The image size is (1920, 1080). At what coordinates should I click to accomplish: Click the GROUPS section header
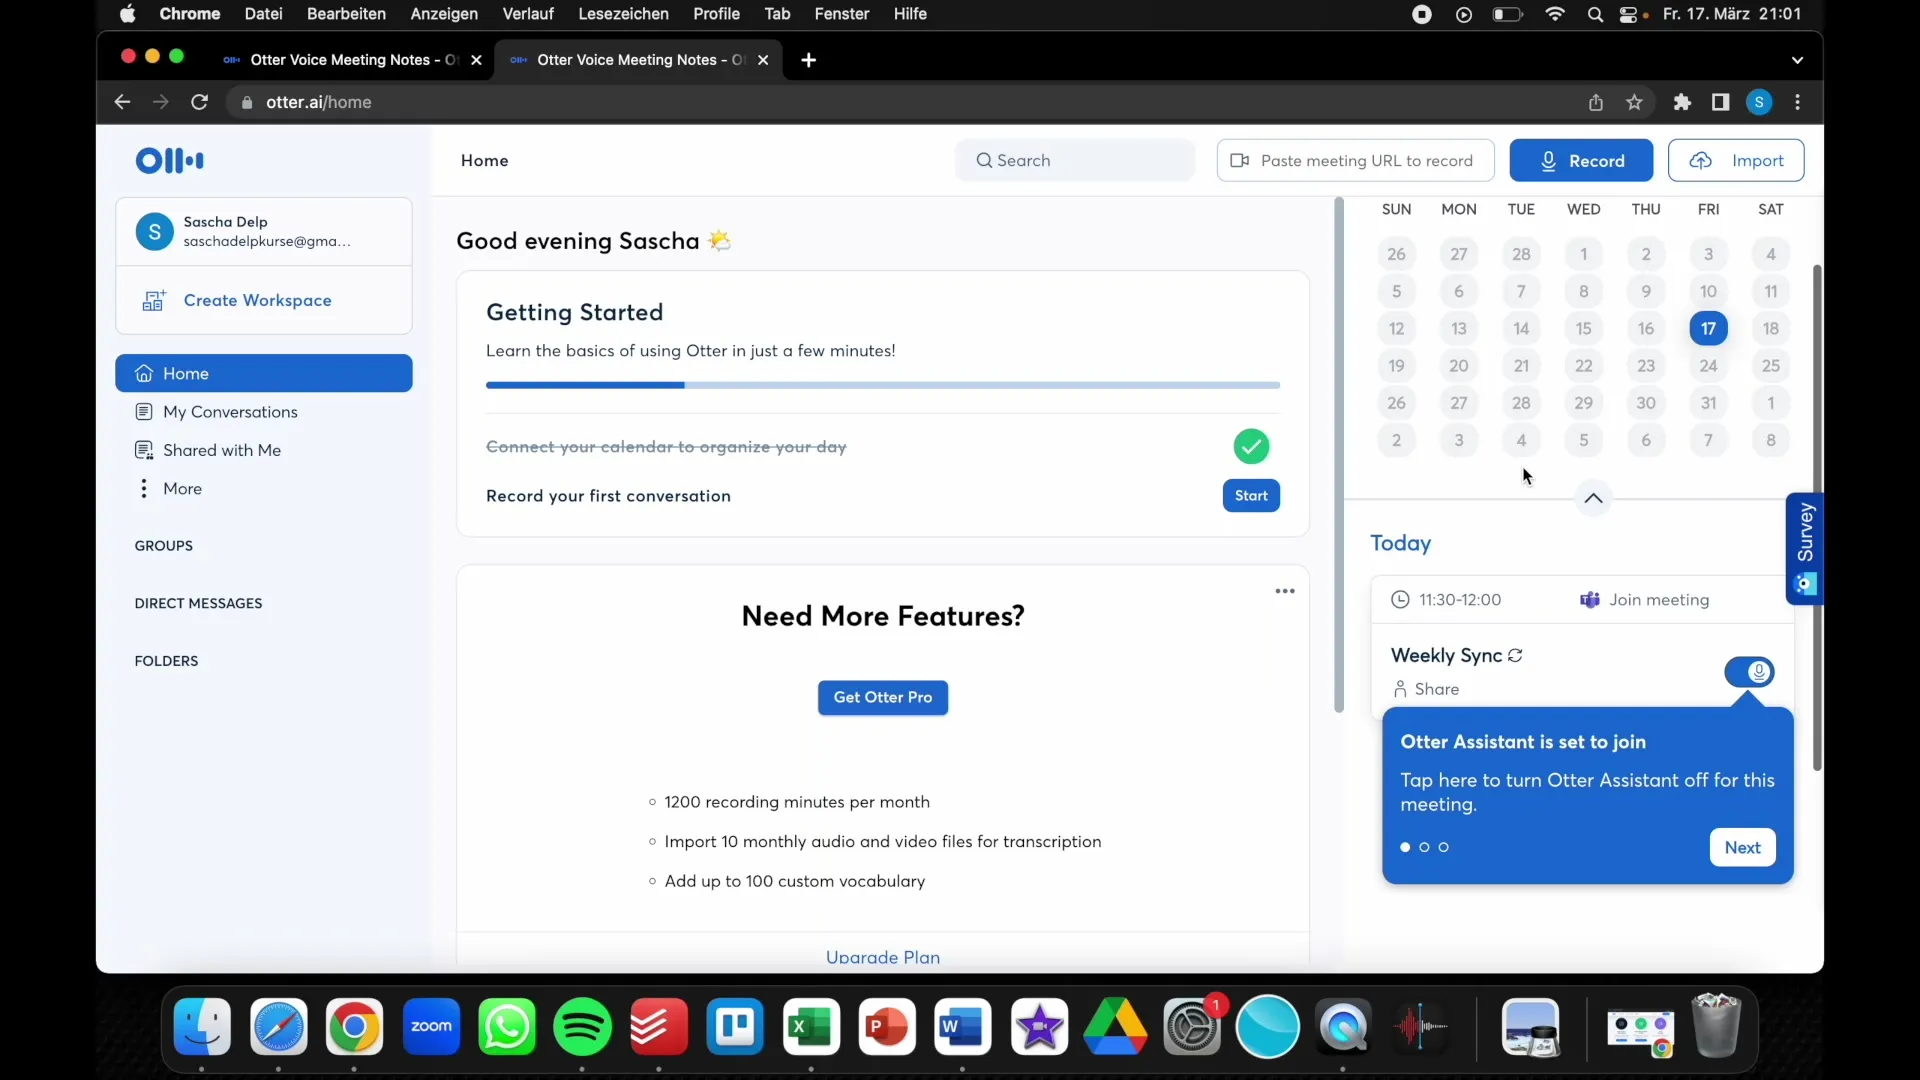(164, 546)
